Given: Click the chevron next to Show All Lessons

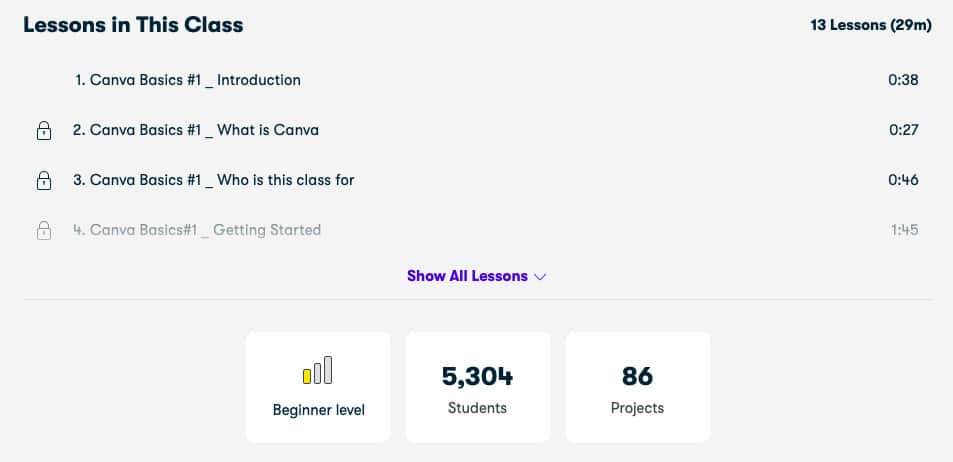Looking at the screenshot, I should click(x=540, y=277).
